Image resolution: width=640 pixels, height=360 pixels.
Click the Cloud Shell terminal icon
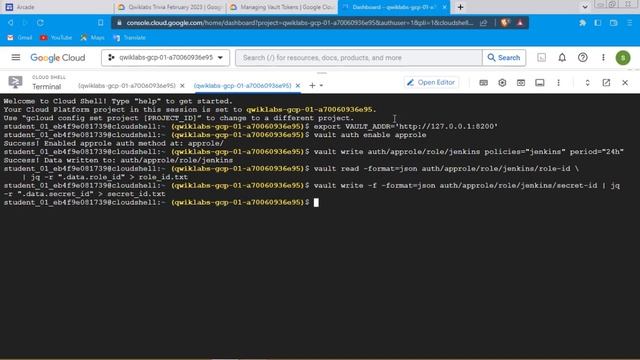[16, 82]
